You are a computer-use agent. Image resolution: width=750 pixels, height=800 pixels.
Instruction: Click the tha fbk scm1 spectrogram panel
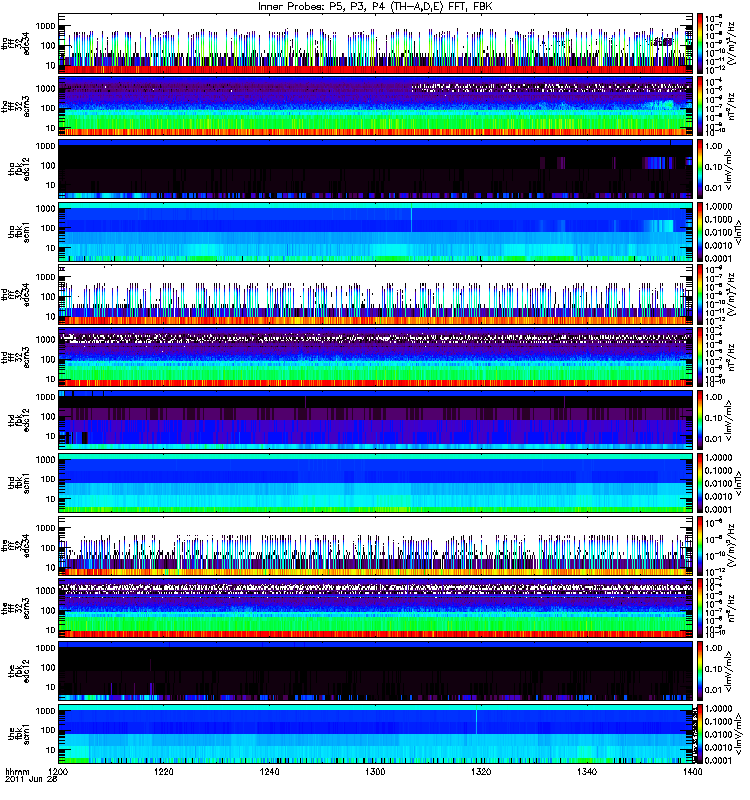point(375,232)
